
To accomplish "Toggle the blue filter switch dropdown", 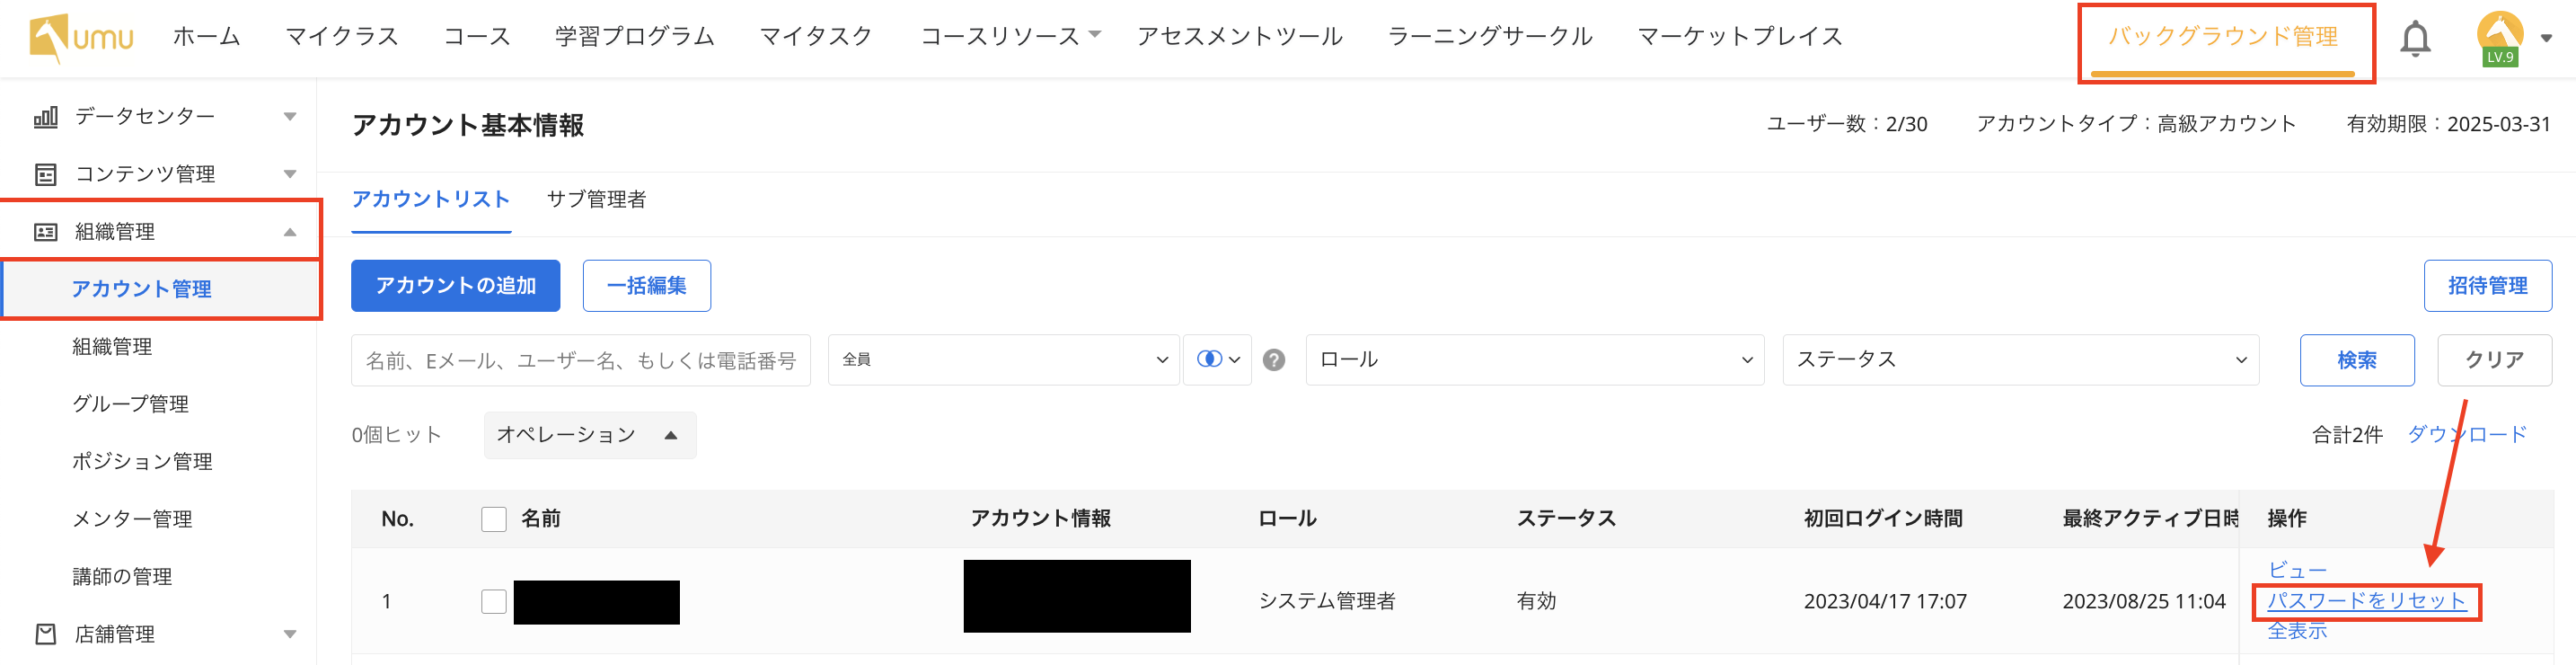I will [x=1217, y=360].
